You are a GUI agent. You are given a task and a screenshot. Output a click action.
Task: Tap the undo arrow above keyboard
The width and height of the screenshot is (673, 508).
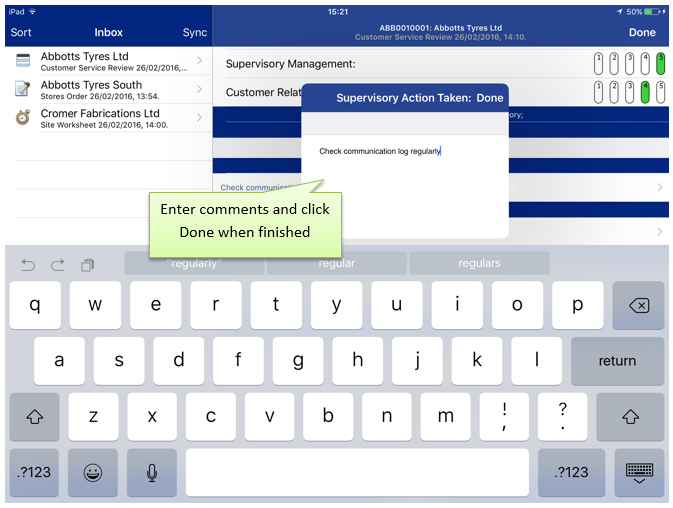click(28, 265)
